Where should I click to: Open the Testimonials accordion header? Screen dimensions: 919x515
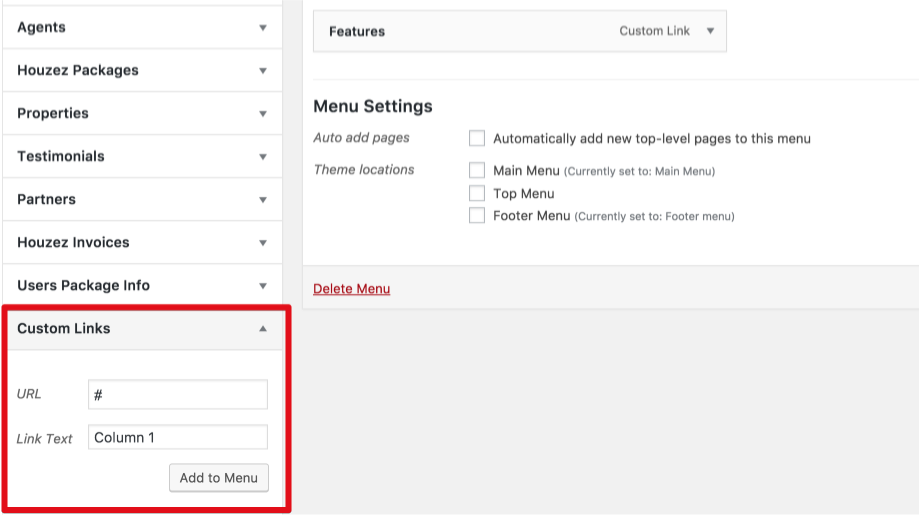142,156
